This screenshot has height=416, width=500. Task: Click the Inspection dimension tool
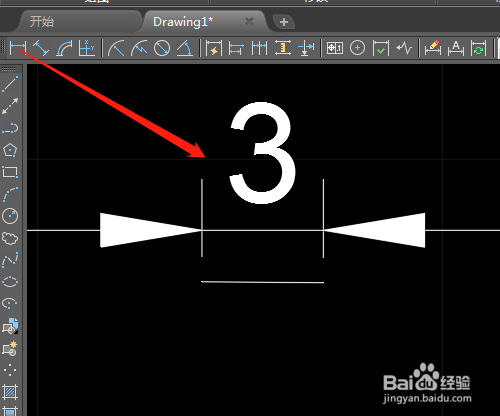click(381, 48)
